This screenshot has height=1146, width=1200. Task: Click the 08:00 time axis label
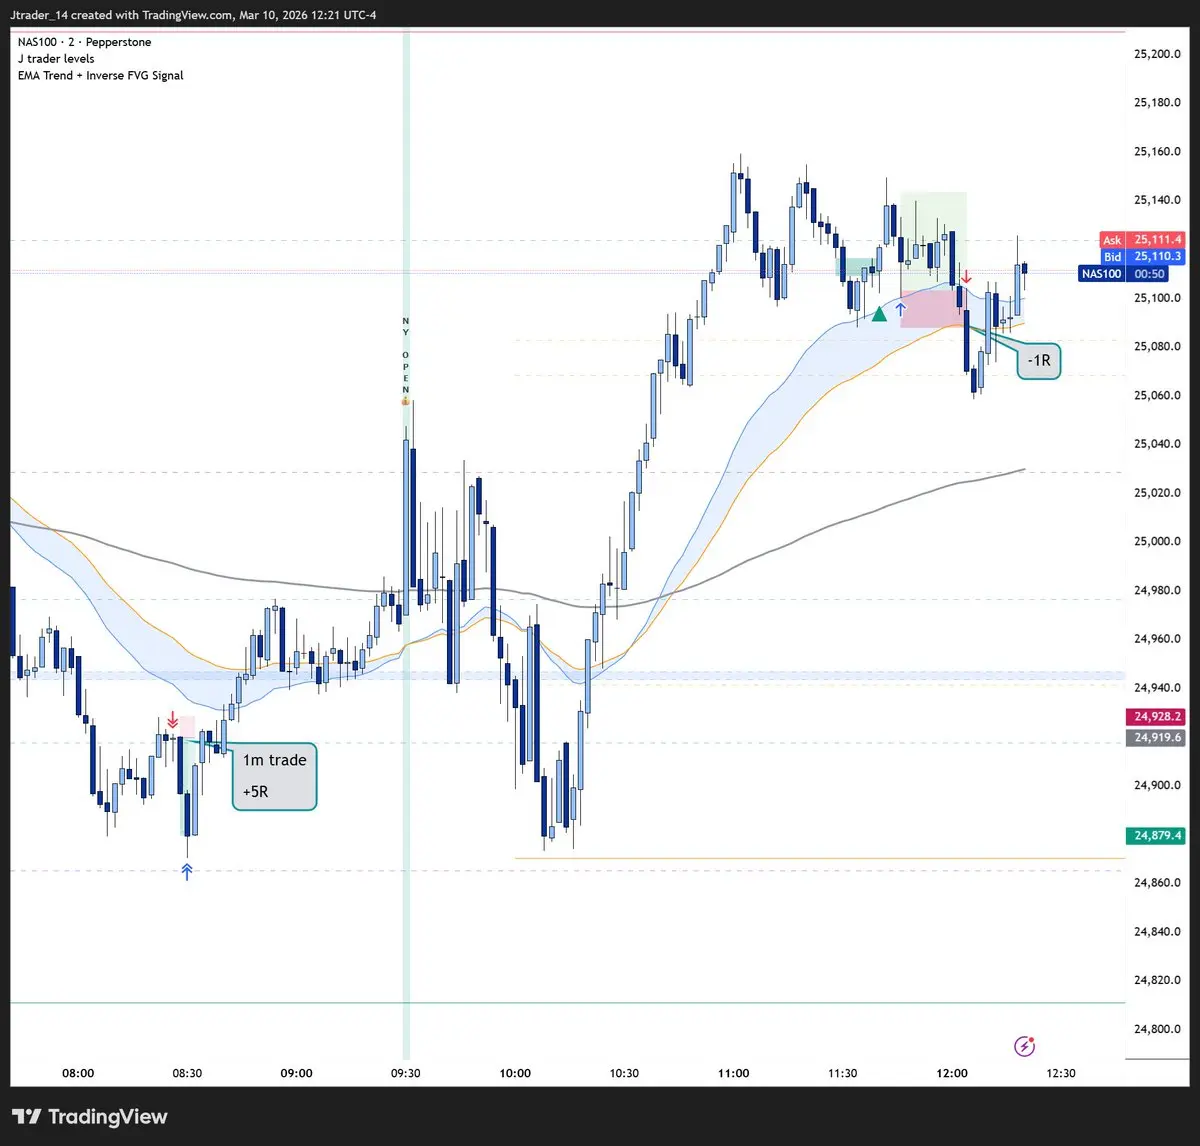pyautogui.click(x=78, y=1073)
